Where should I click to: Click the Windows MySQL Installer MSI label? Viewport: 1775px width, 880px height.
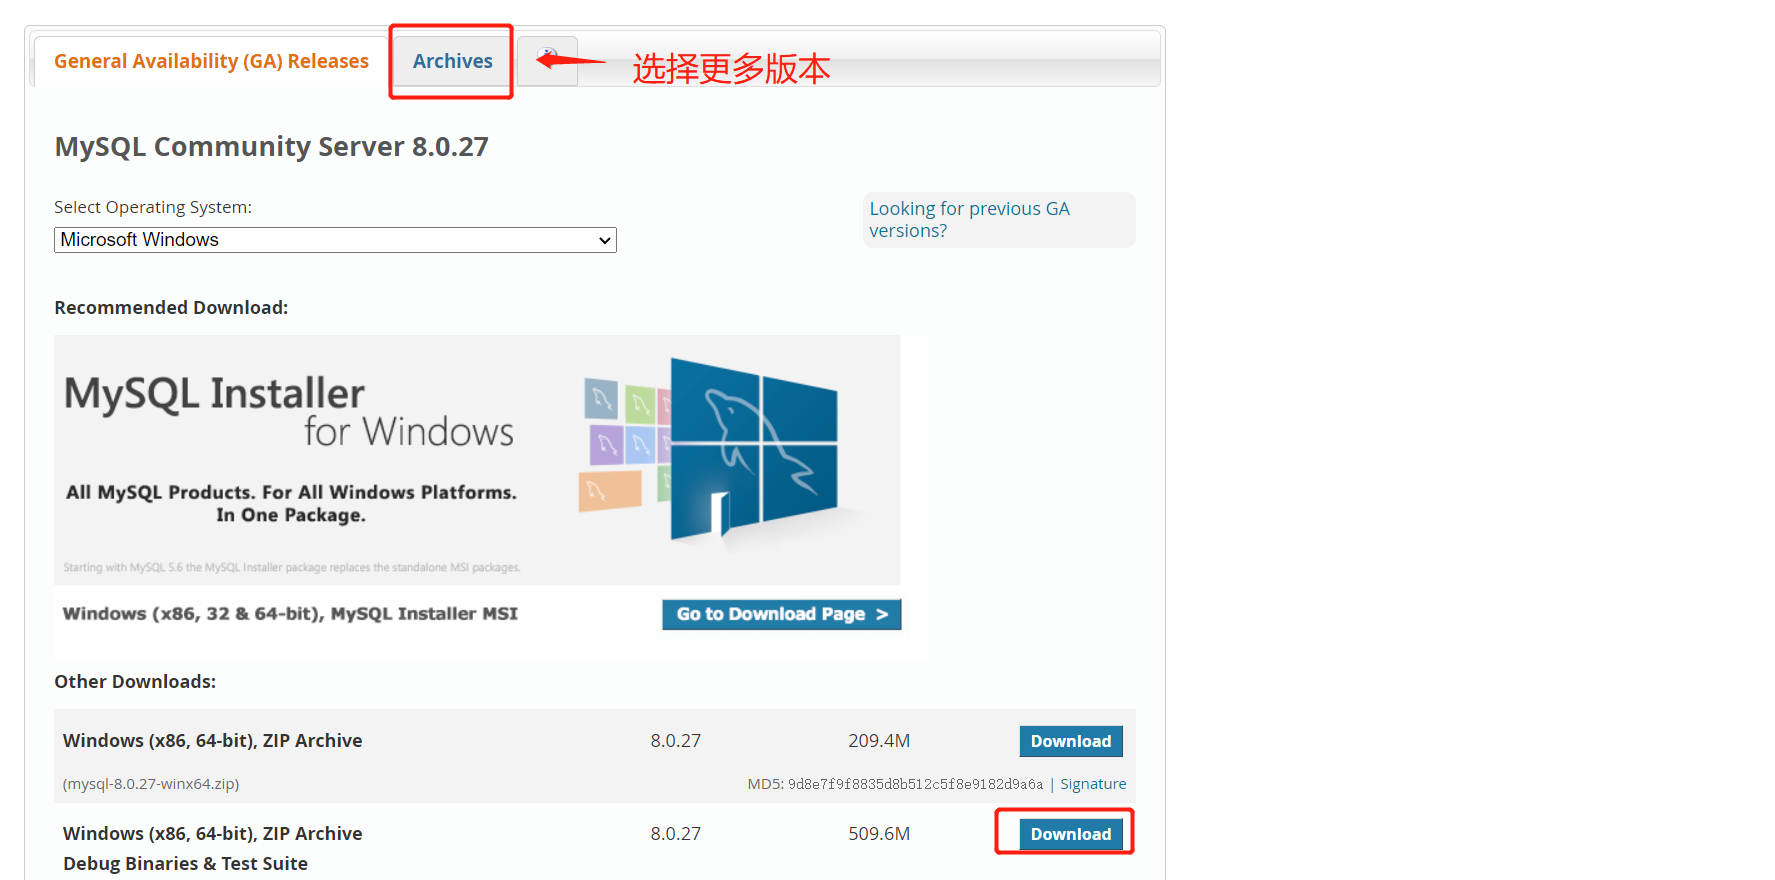click(x=290, y=614)
